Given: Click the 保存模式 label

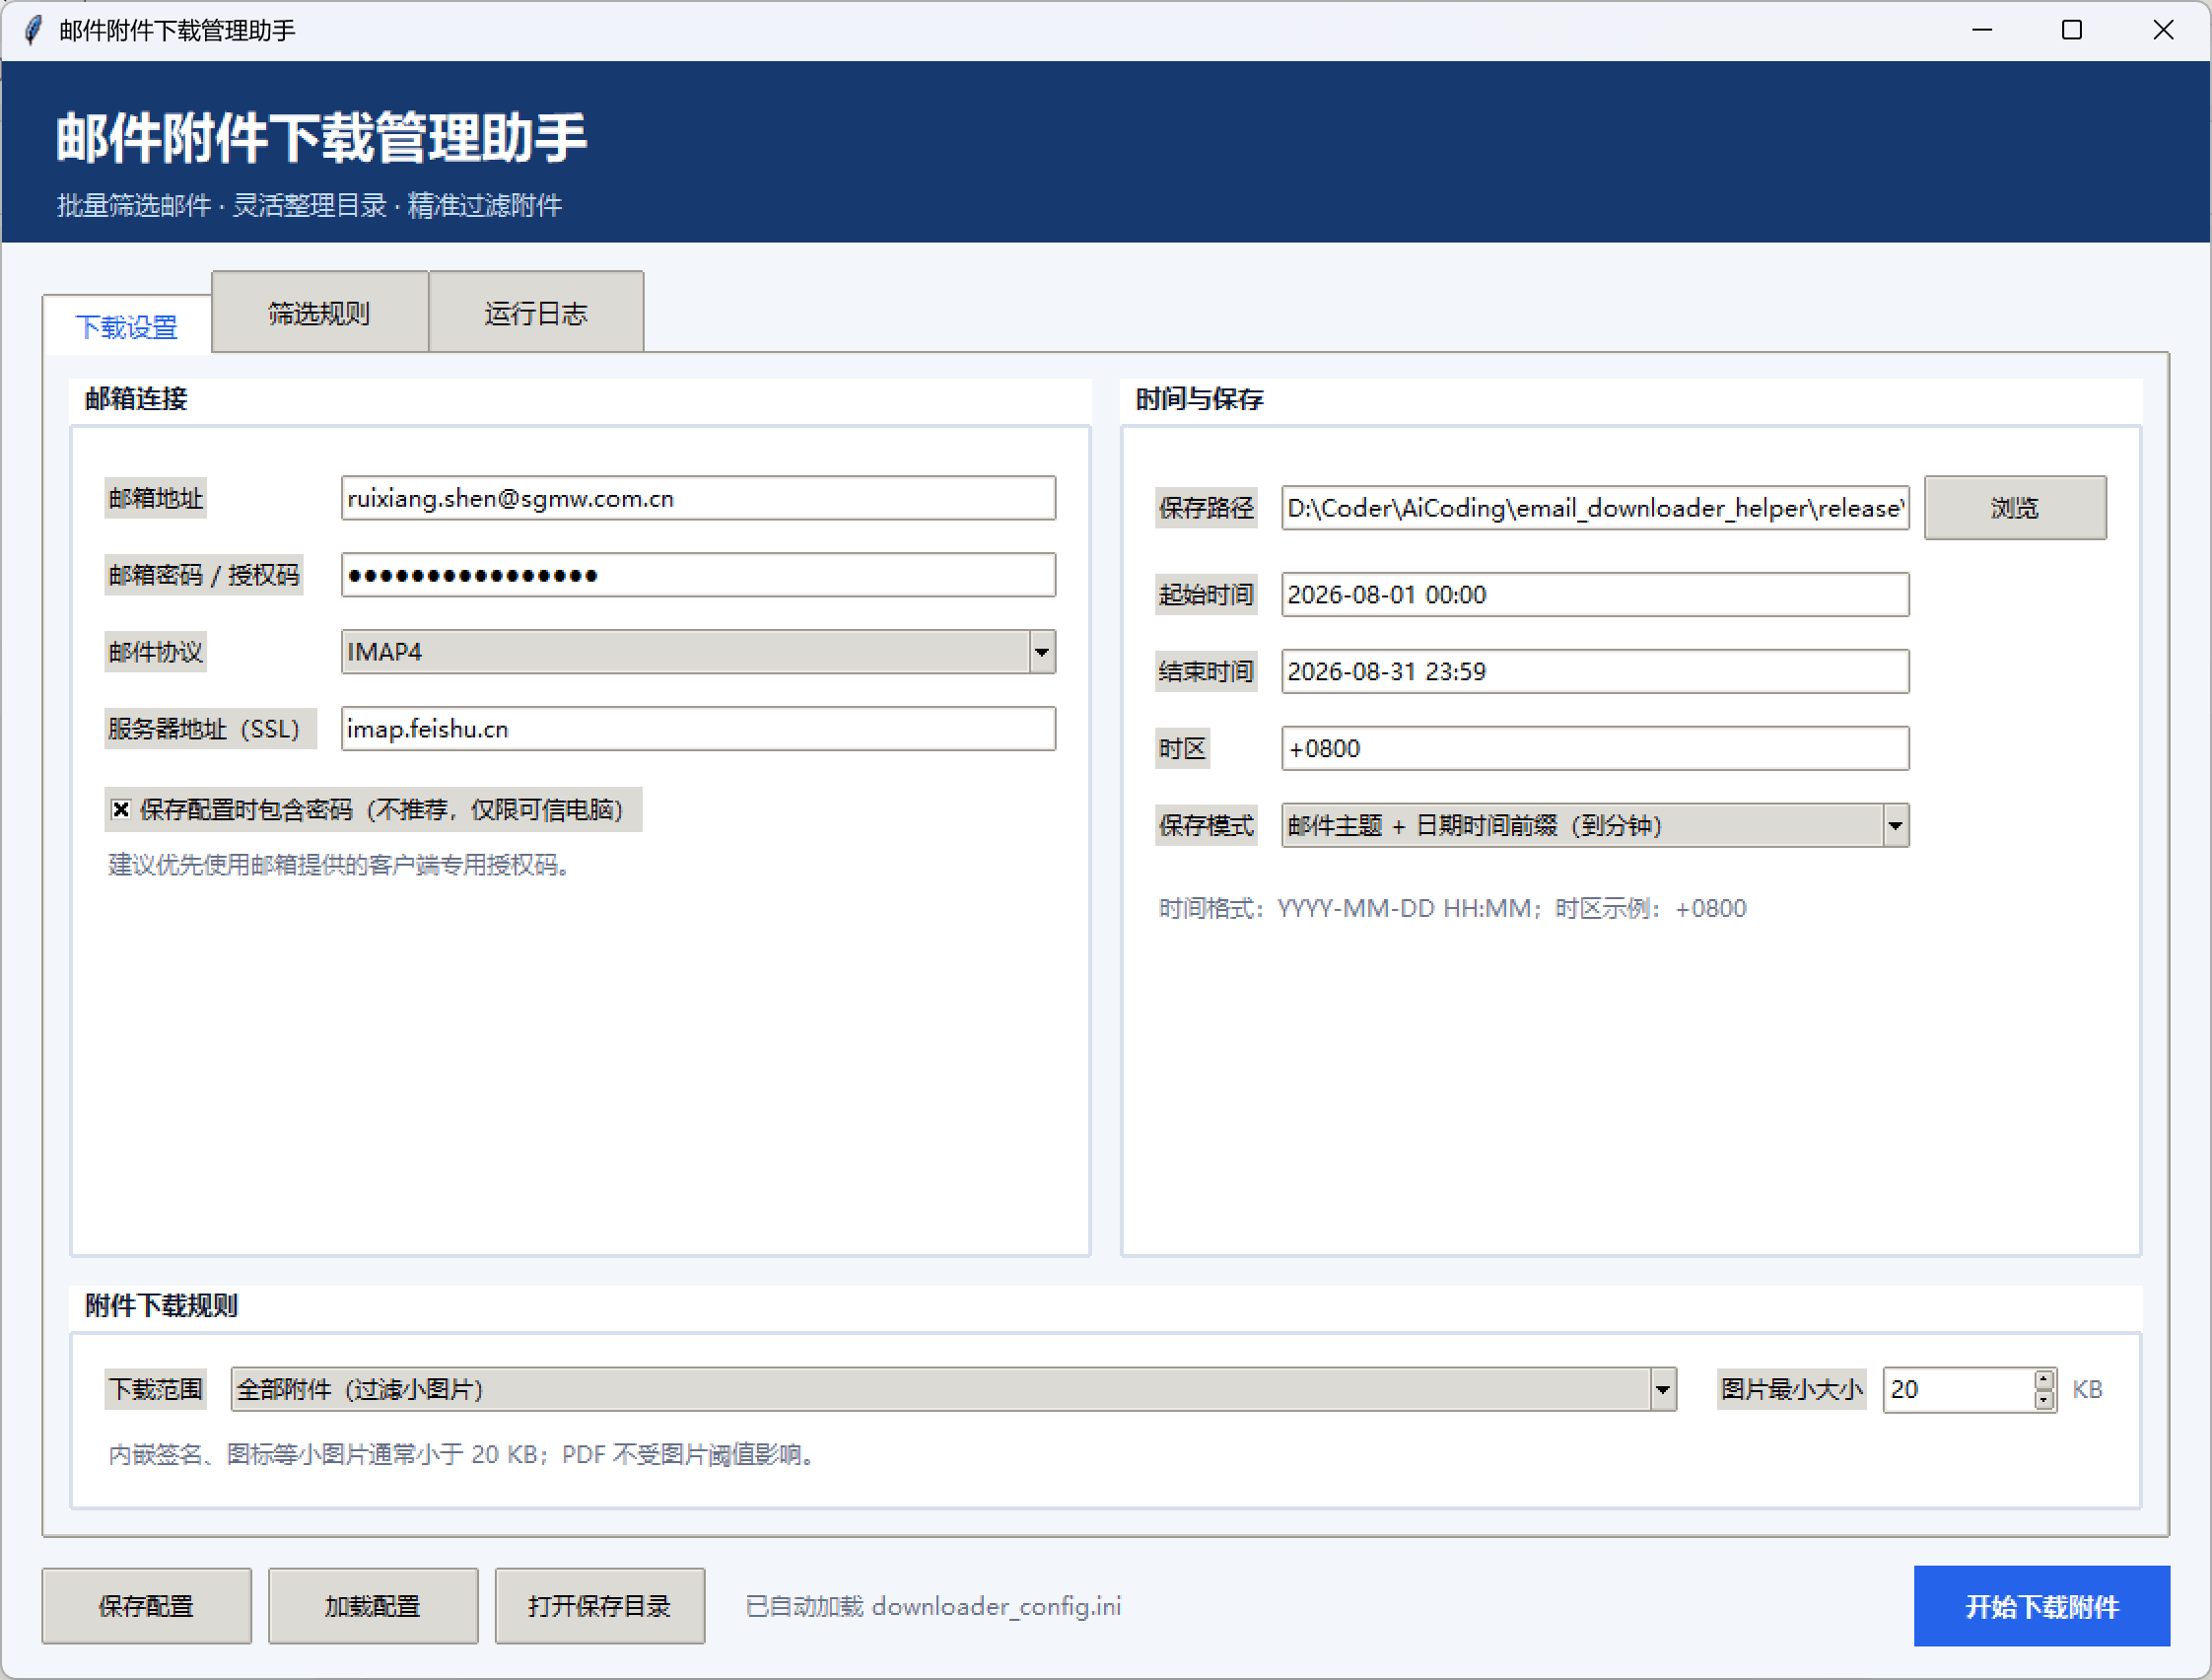Looking at the screenshot, I should pyautogui.click(x=1206, y=826).
